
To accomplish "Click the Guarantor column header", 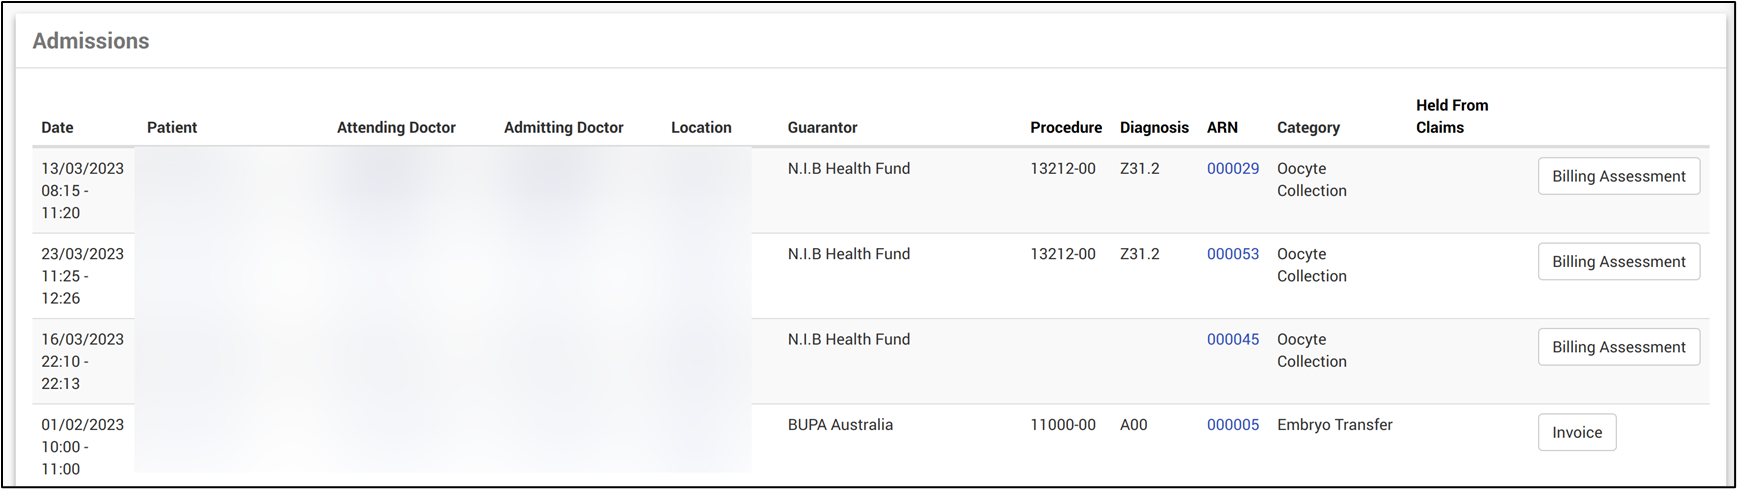I will [822, 128].
